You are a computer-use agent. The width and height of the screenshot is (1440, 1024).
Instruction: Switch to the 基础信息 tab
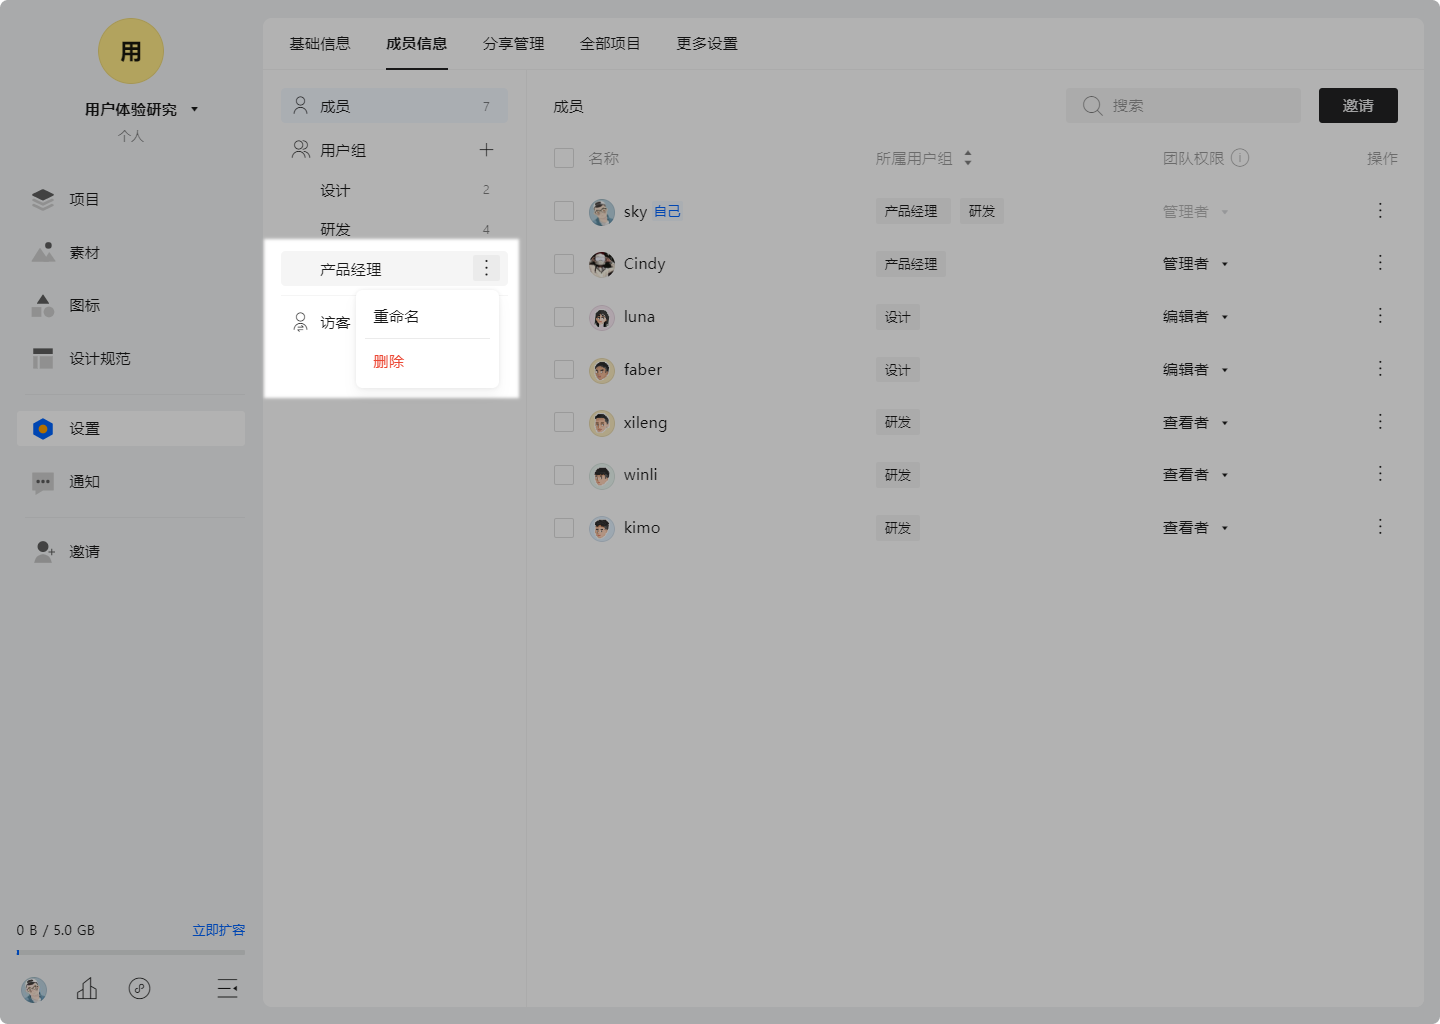[x=320, y=44]
